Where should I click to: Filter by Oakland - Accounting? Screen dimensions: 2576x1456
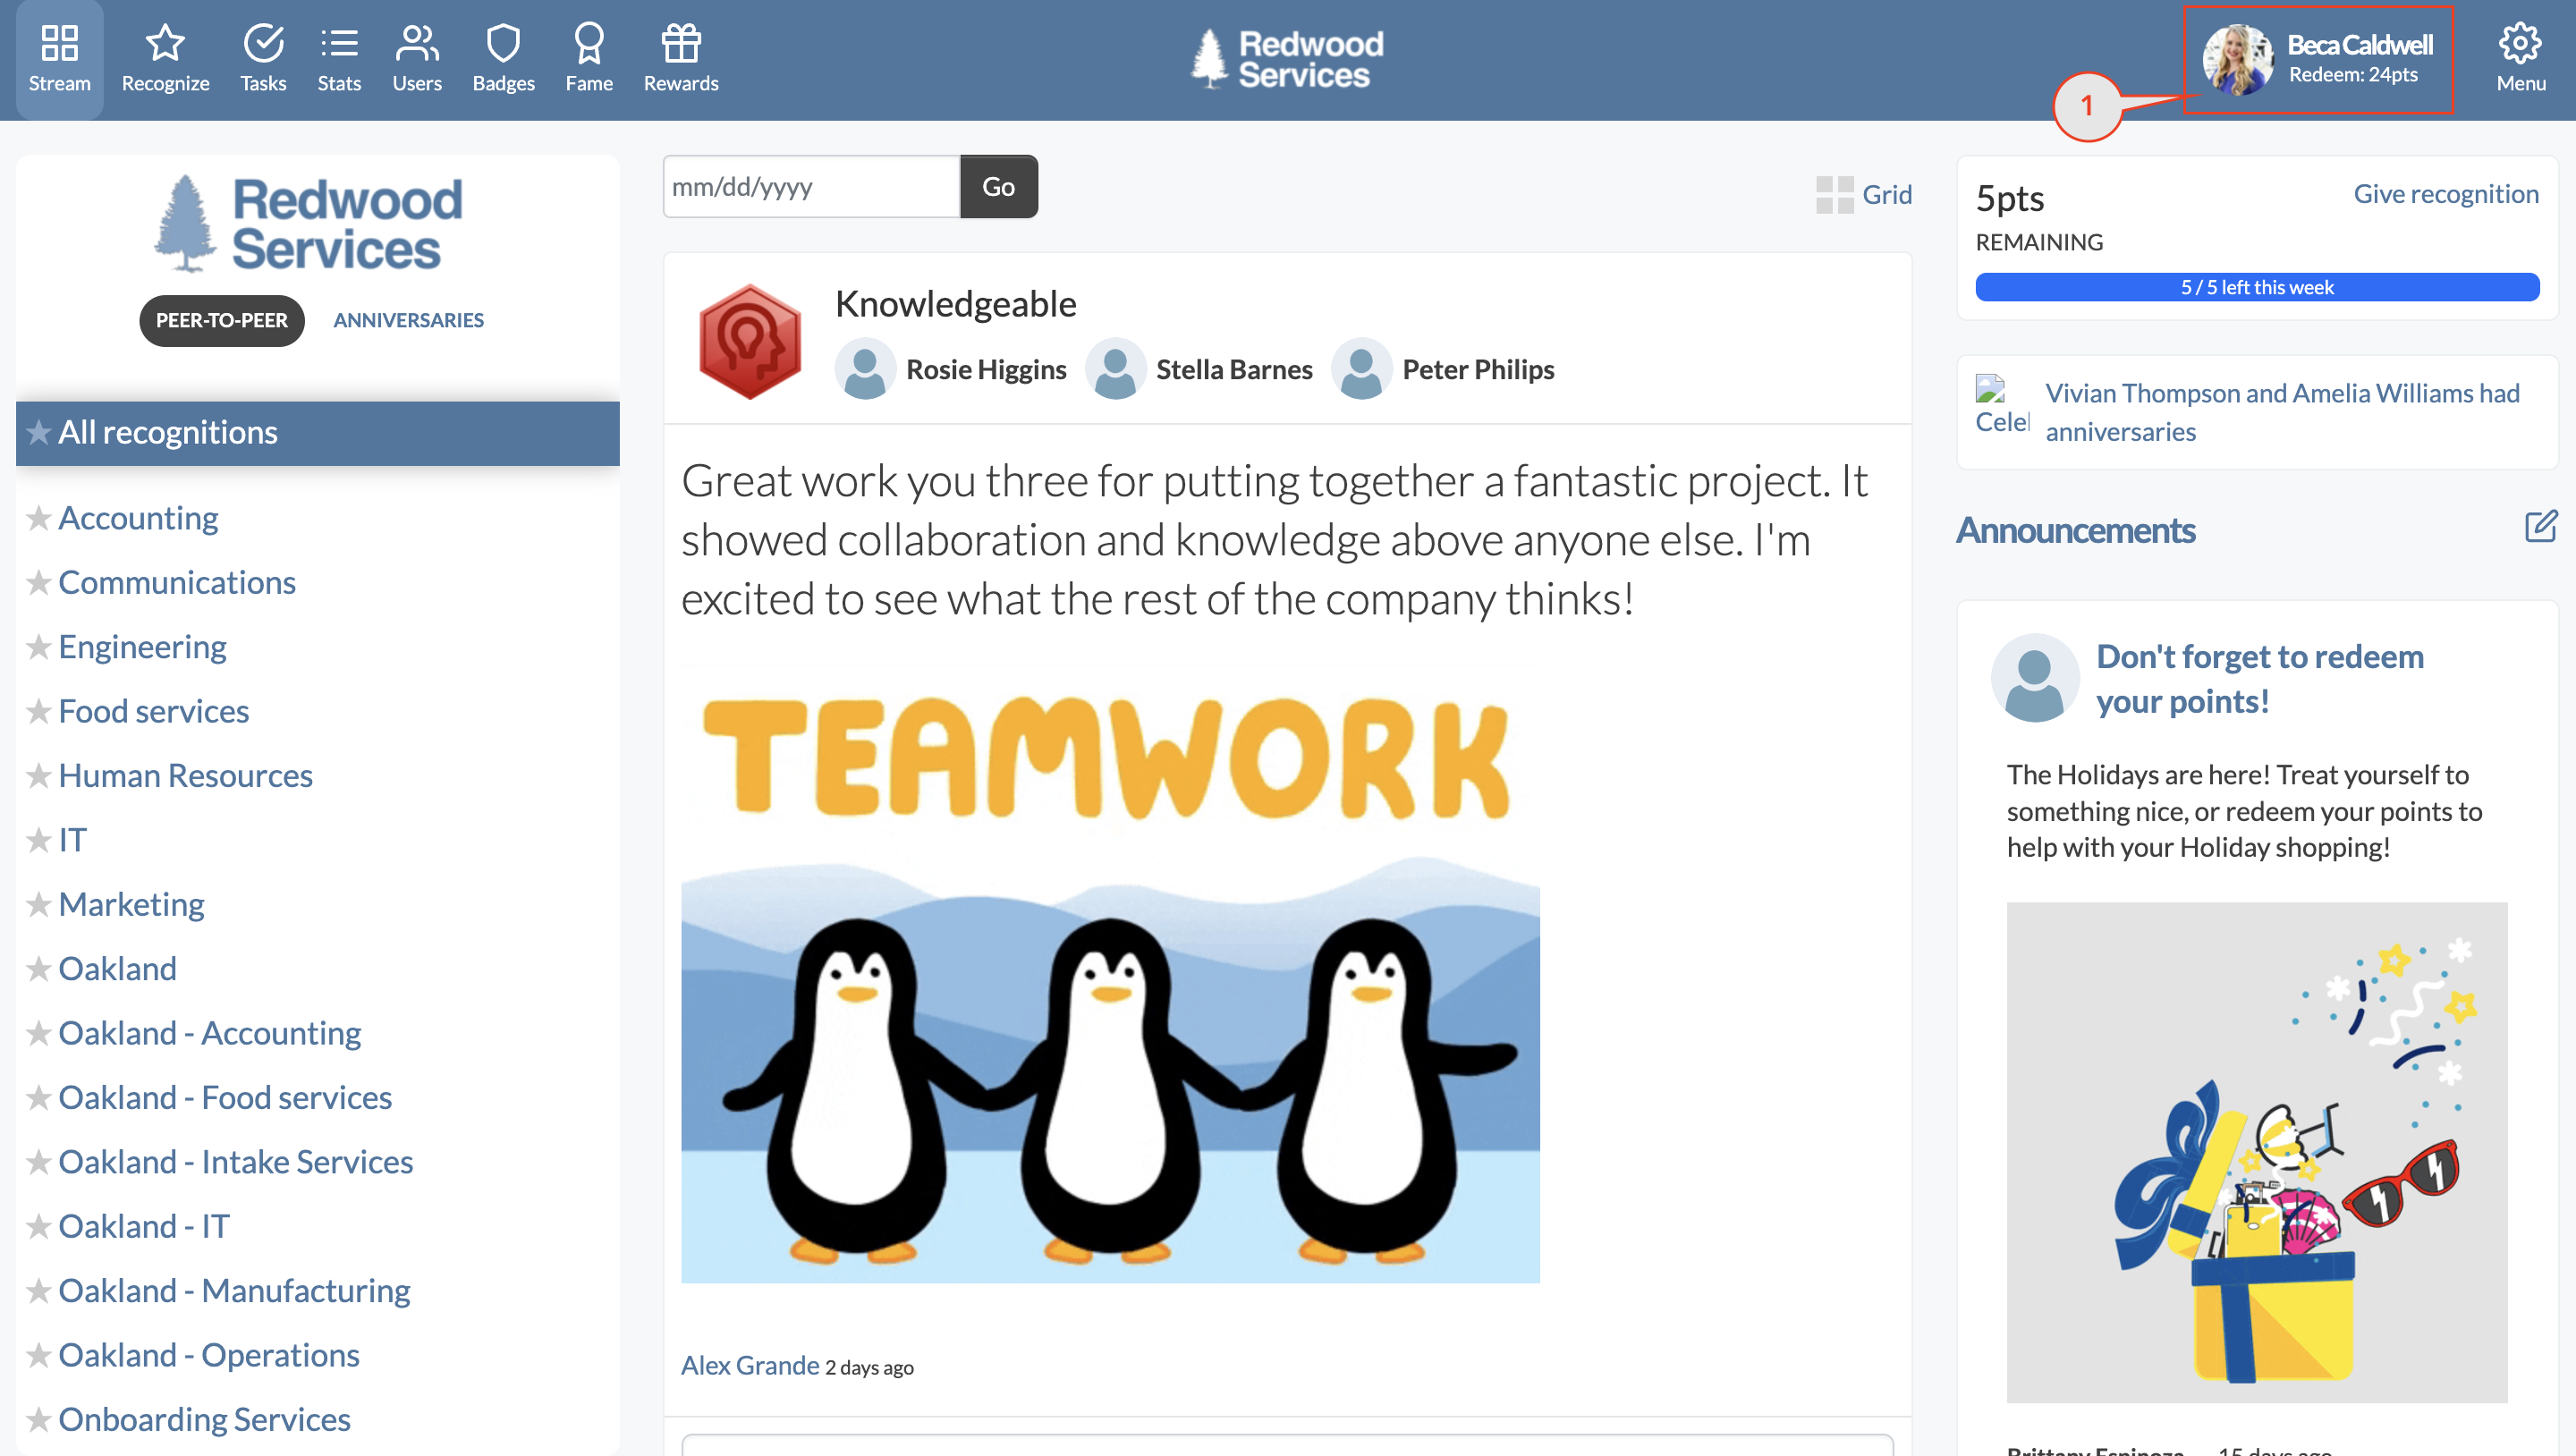[x=210, y=1033]
